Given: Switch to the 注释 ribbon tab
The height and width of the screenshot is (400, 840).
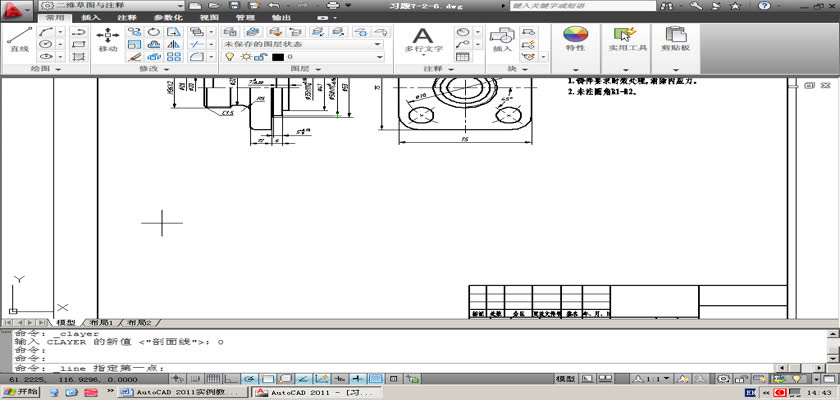Looking at the screenshot, I should (127, 18).
